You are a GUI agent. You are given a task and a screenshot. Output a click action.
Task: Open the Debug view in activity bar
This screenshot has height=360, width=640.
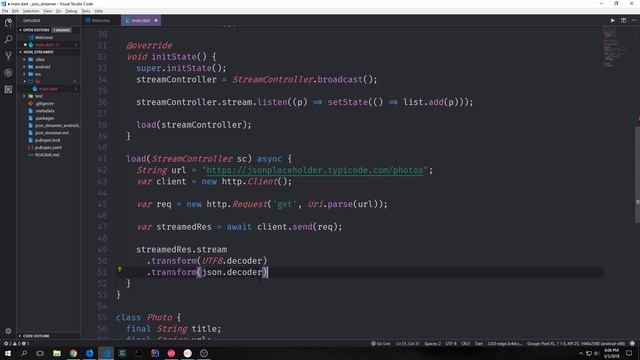click(8, 73)
